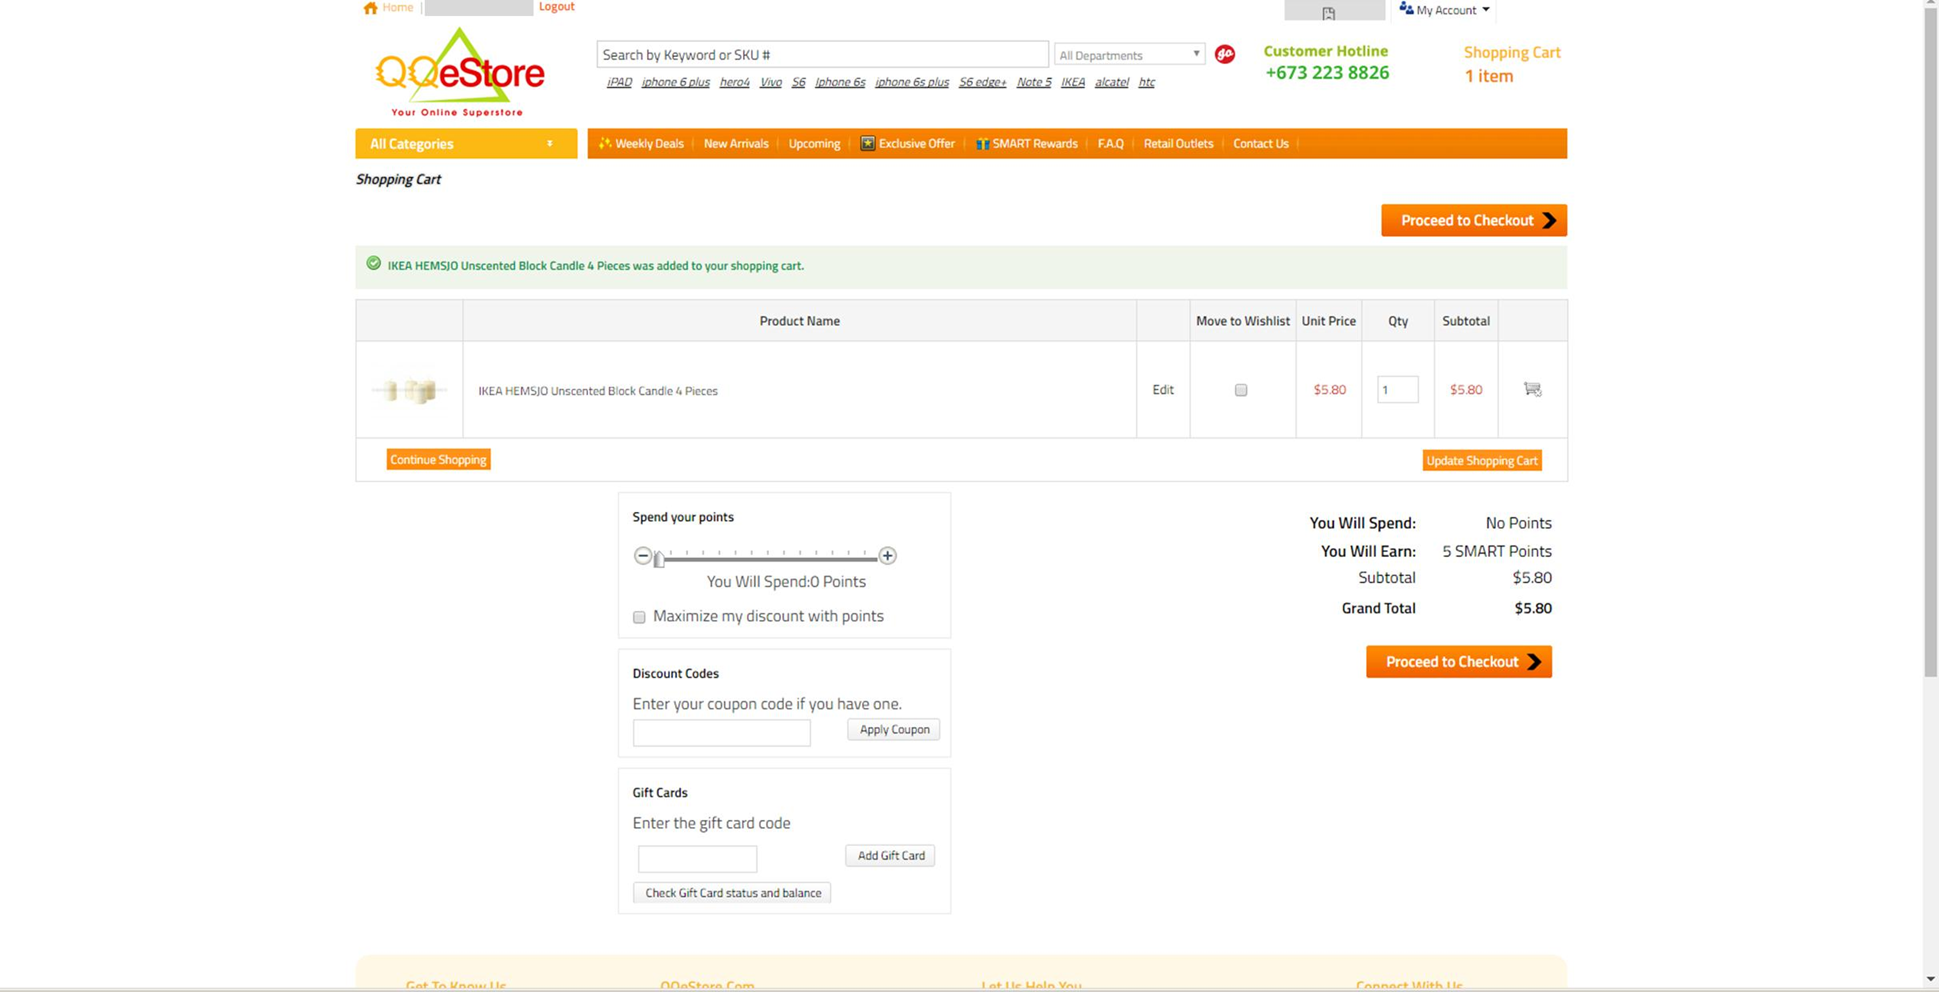The width and height of the screenshot is (1939, 992).
Task: Click Check Gift Card status and balance
Action: click(732, 893)
